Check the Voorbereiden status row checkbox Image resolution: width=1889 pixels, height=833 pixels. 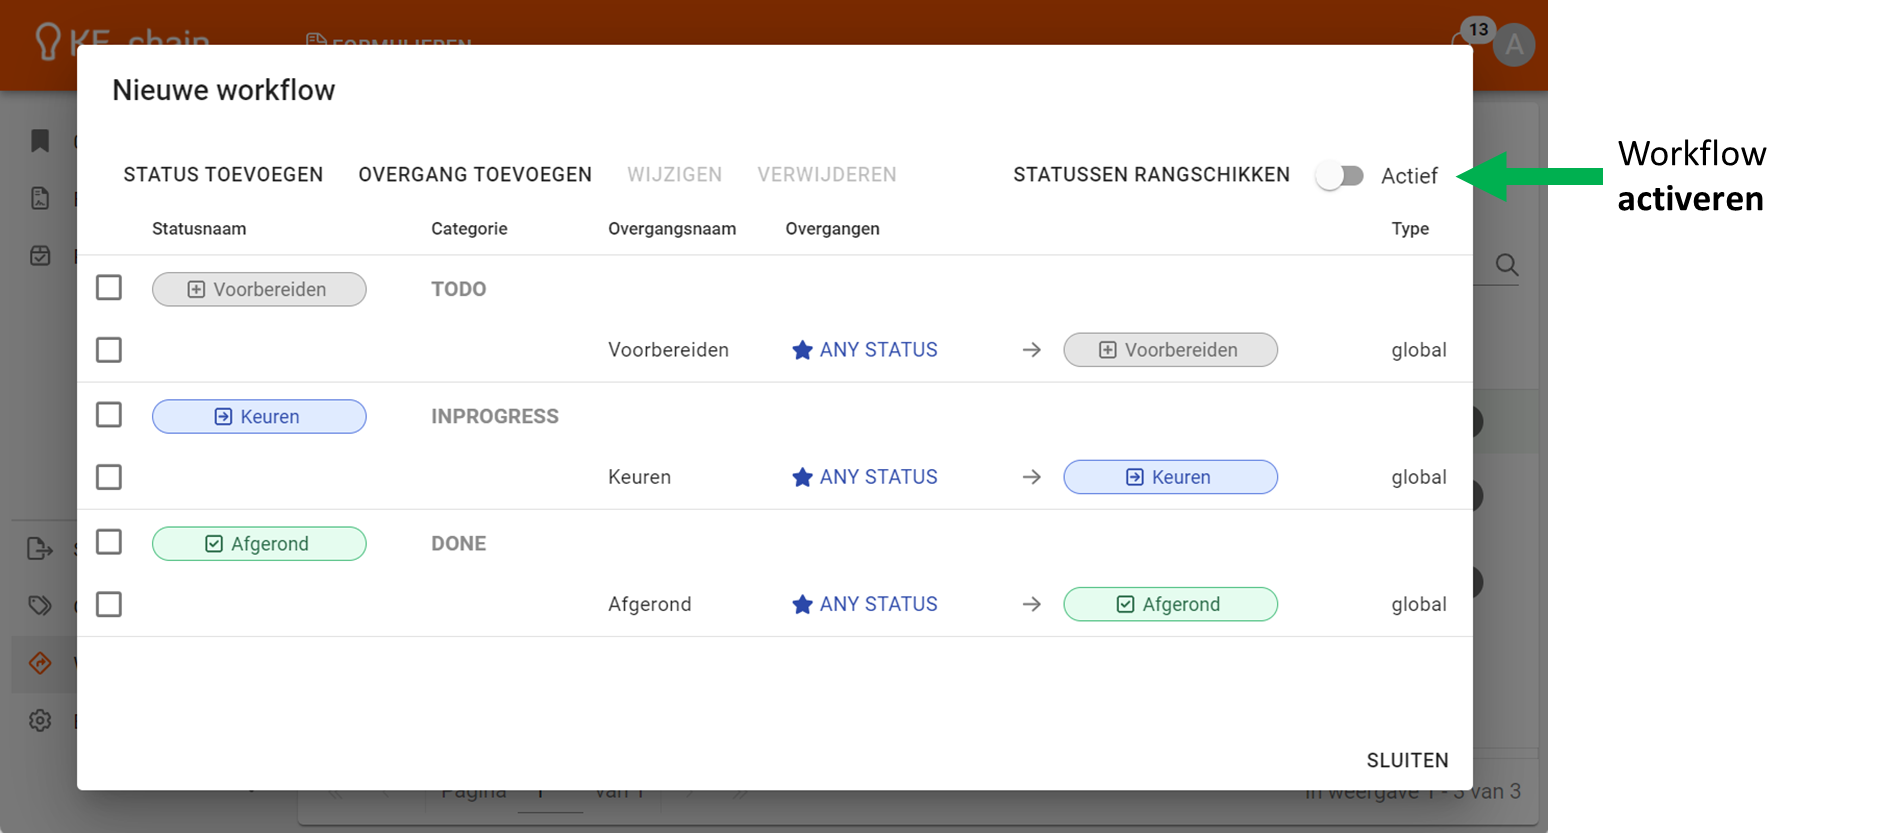(109, 288)
